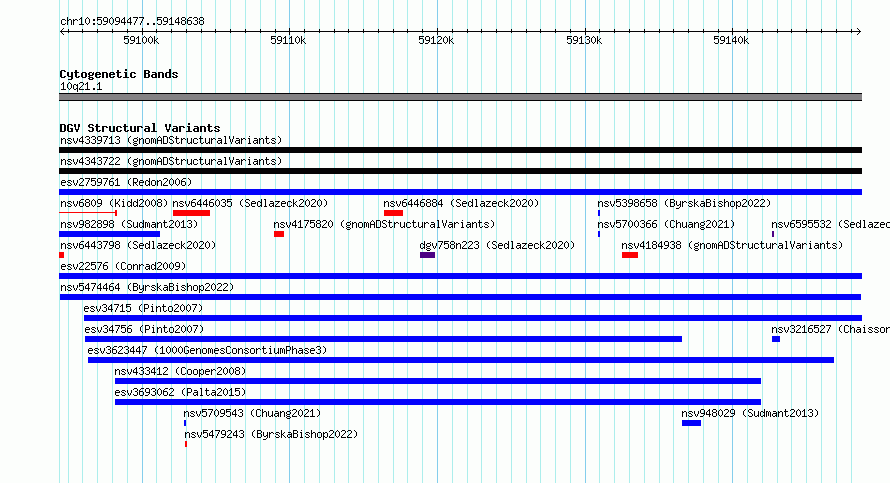
Task: Click the 10q21.1 band label
Action: (81, 86)
